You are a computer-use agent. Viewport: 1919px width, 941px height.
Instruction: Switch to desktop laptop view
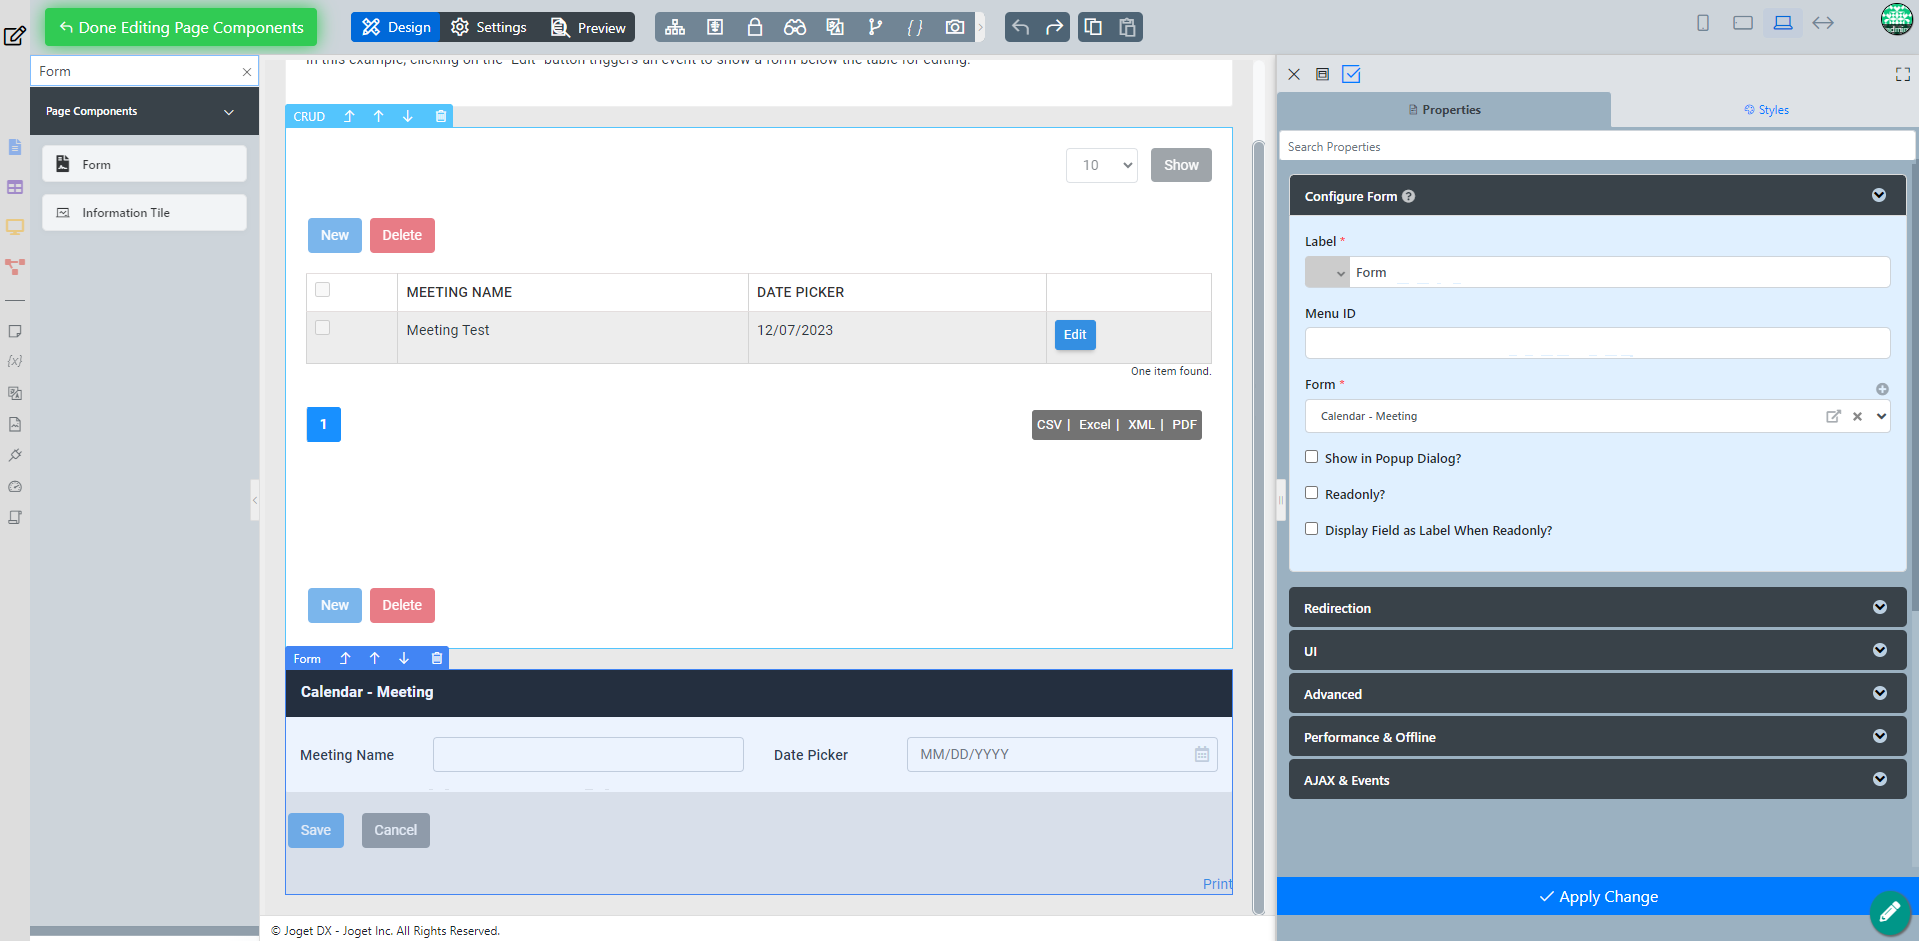[x=1783, y=23]
